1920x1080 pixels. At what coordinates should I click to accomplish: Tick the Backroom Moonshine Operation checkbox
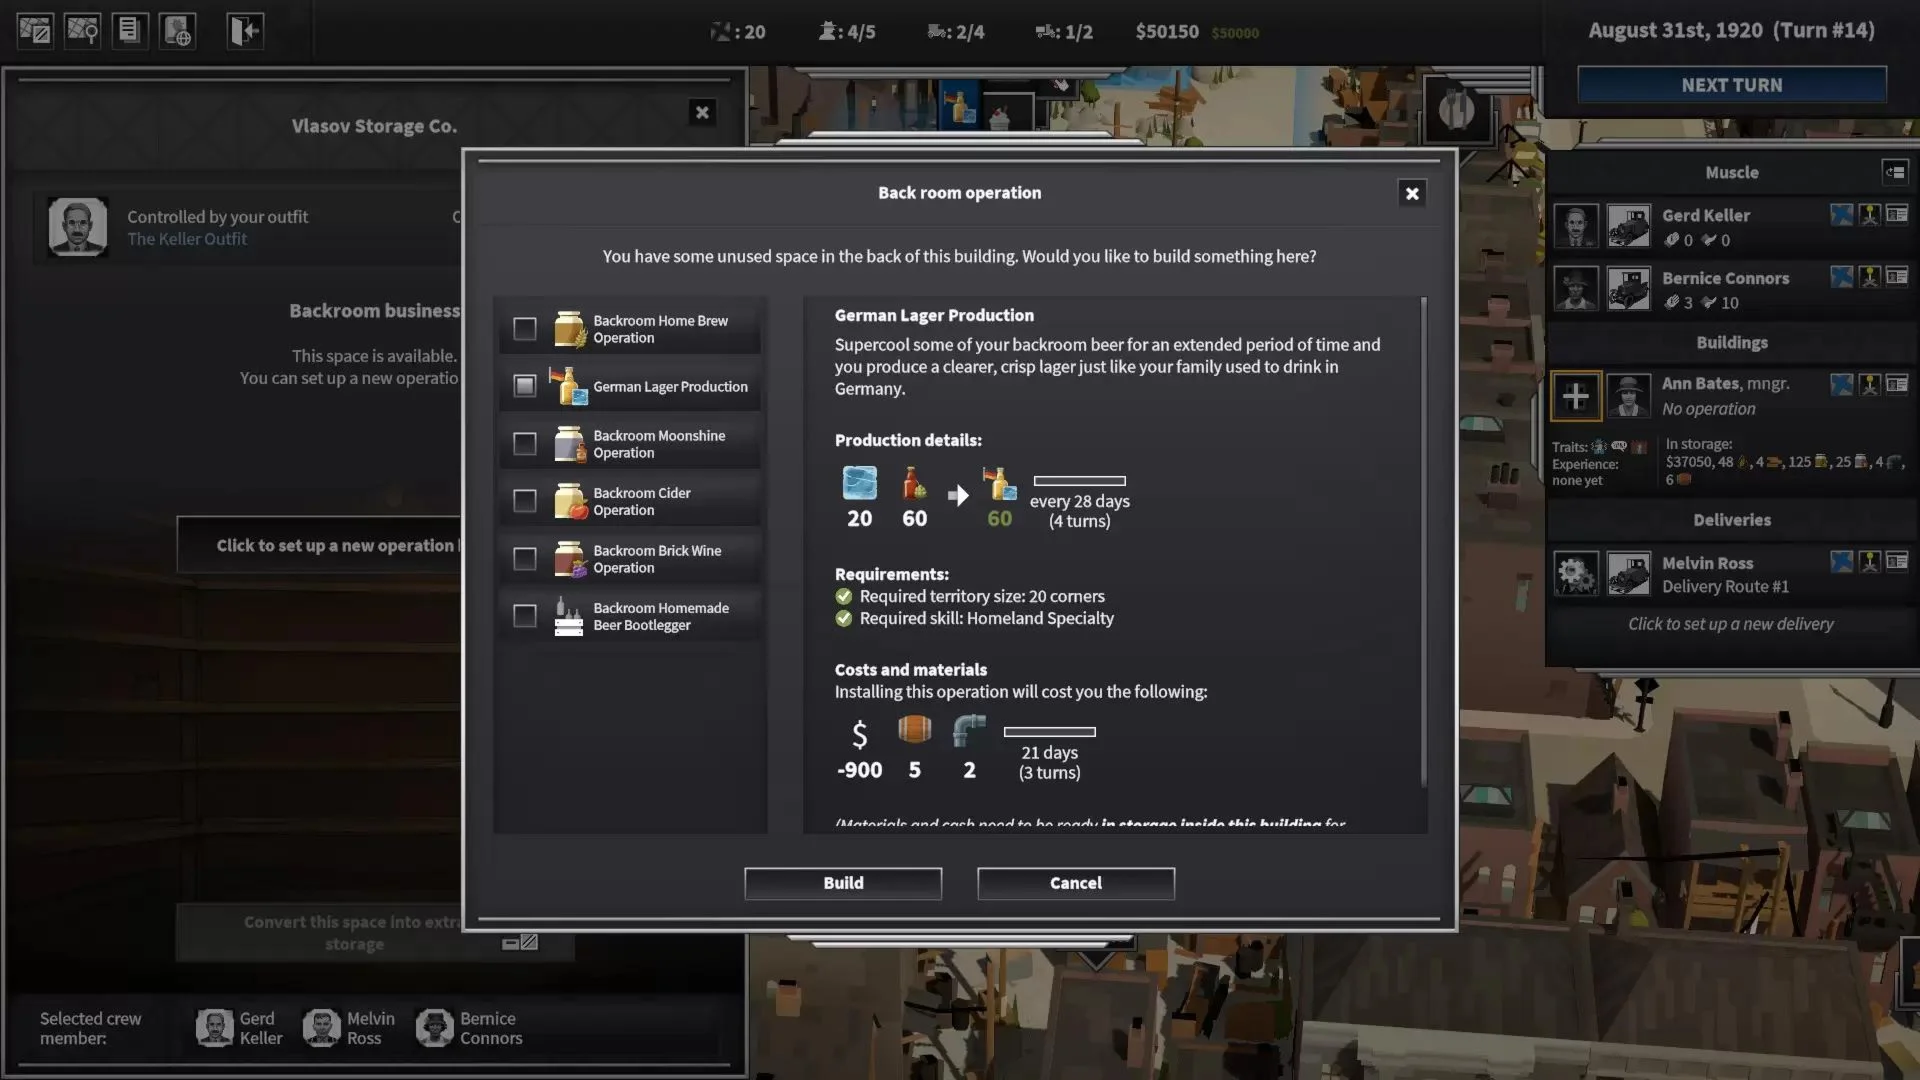click(x=524, y=444)
